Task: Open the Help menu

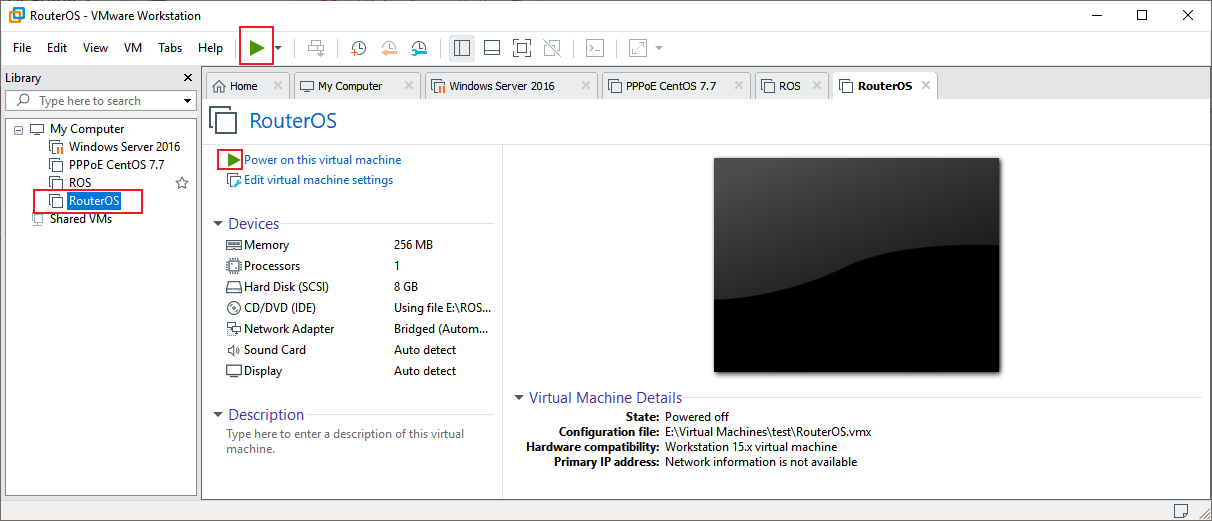Action: 211,48
